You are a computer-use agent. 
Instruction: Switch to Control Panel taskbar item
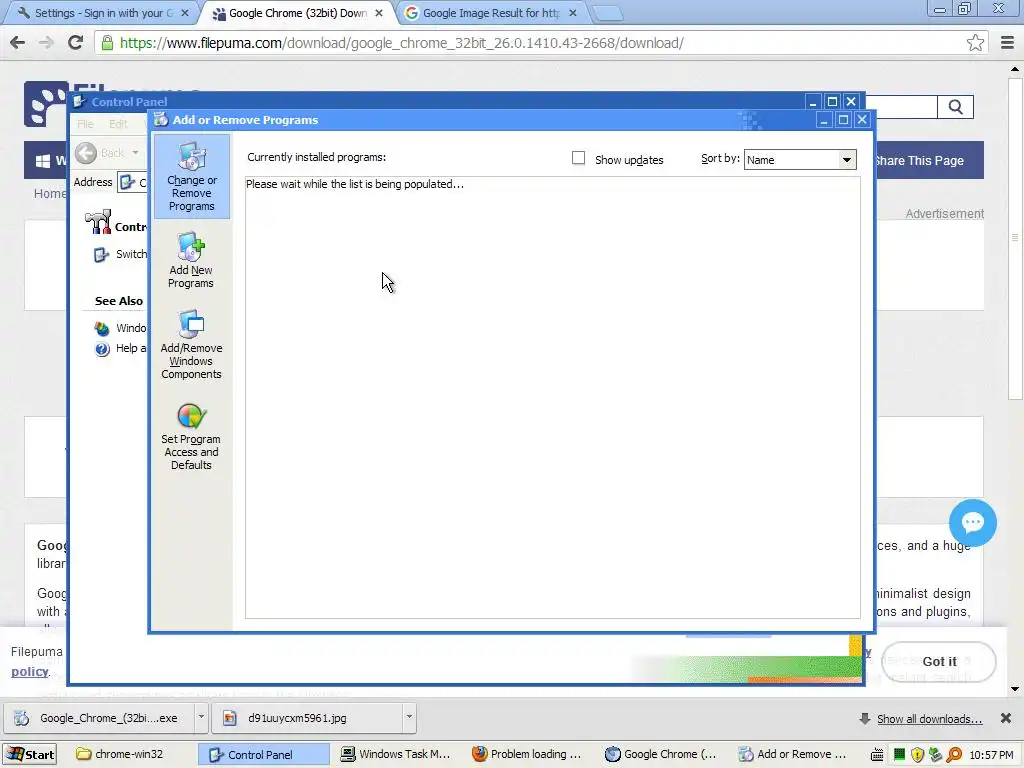click(264, 754)
